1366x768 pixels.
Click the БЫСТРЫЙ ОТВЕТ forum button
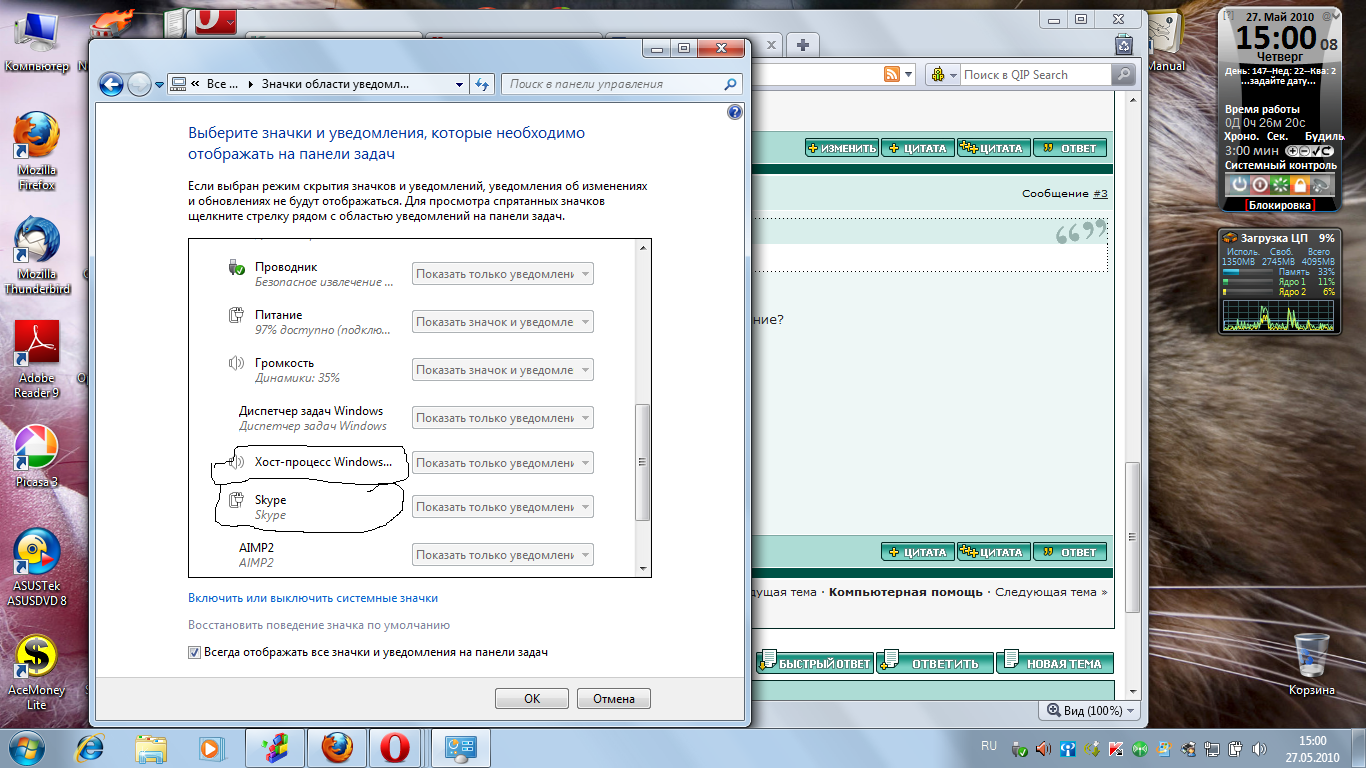click(x=815, y=663)
